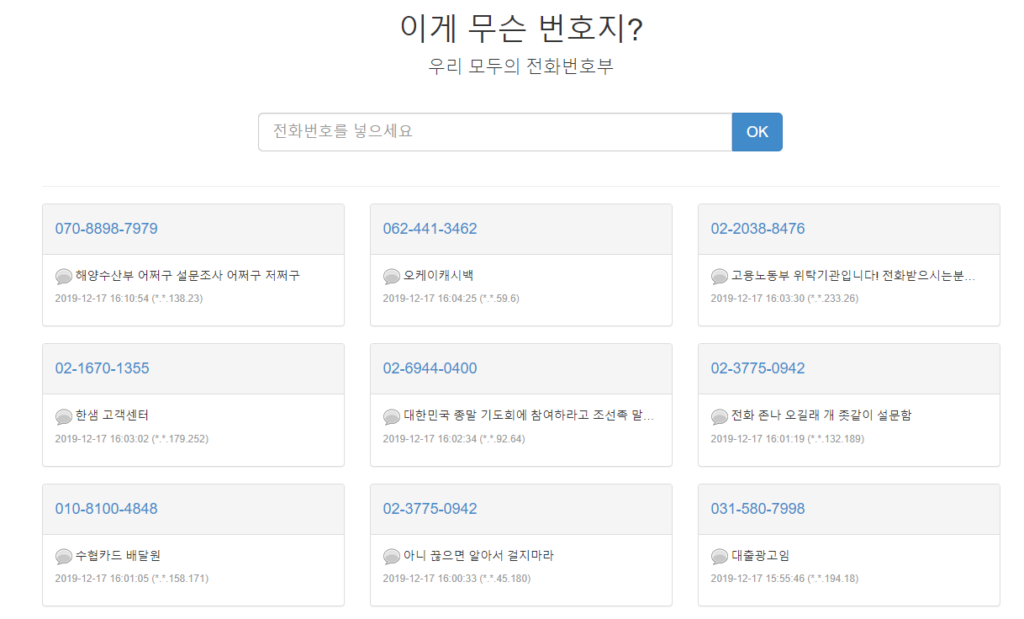1024x619 pixels.
Task: Click the speech bubble icon next to 대출광고임
Action: point(716,556)
